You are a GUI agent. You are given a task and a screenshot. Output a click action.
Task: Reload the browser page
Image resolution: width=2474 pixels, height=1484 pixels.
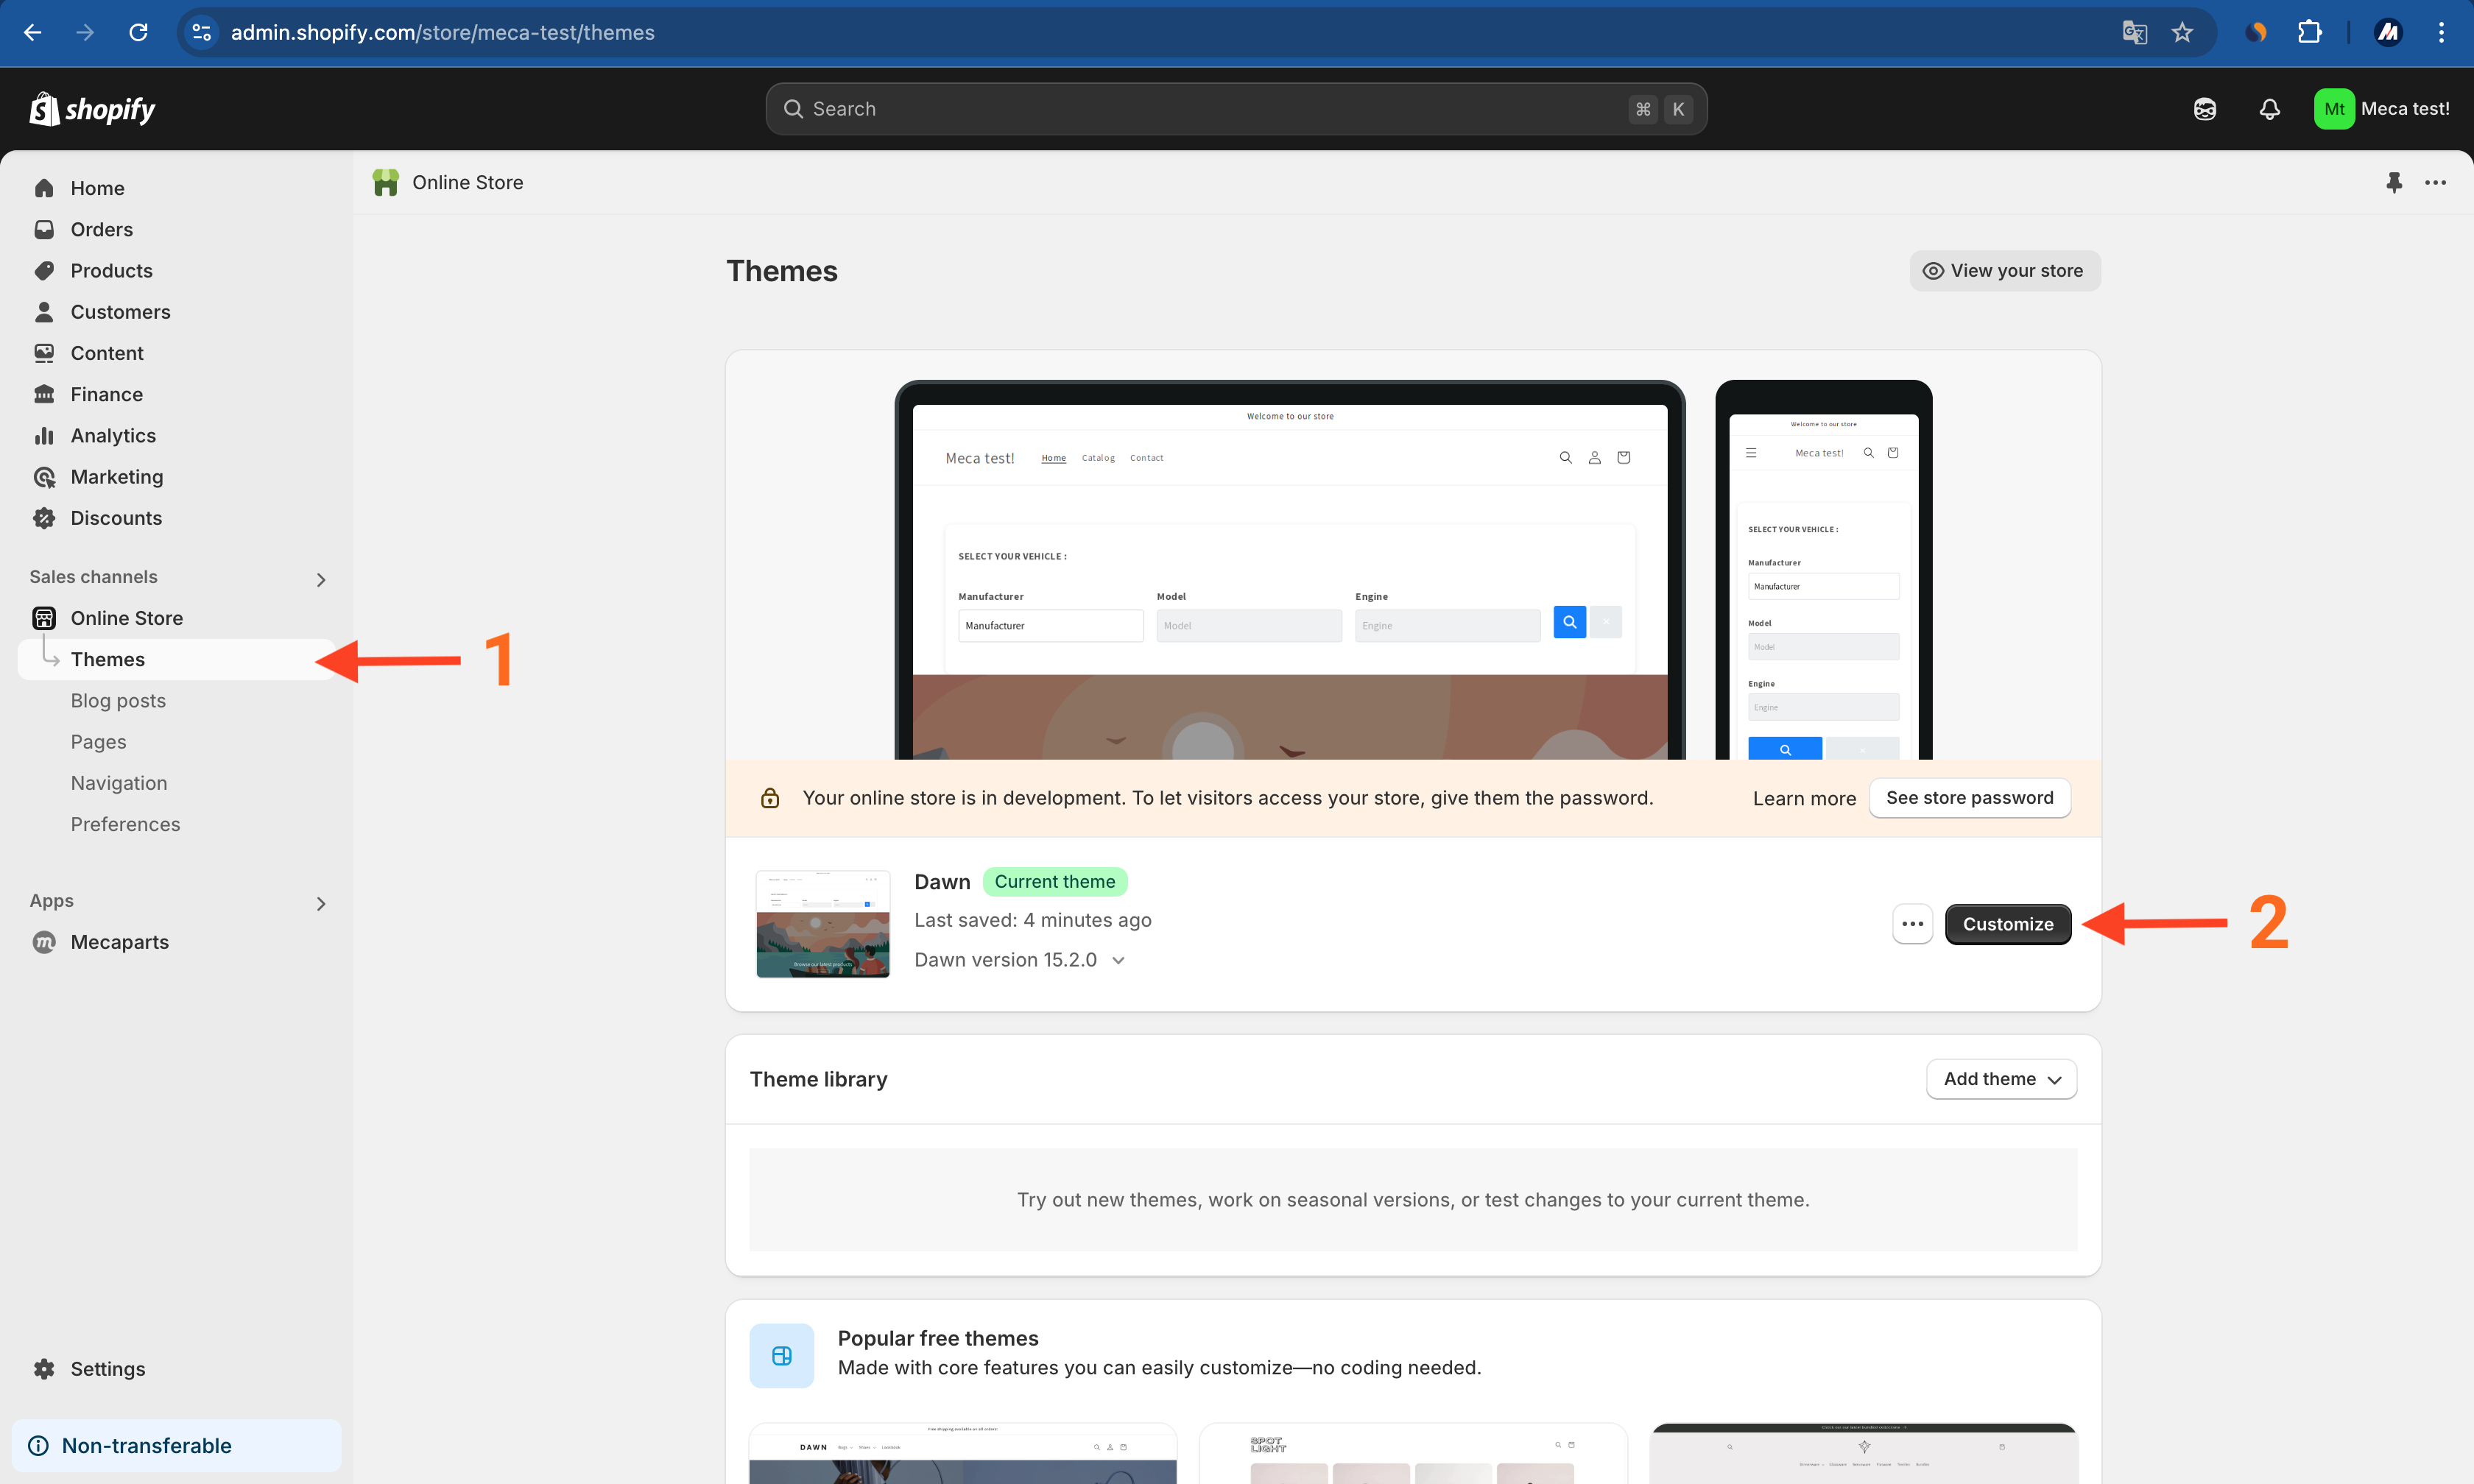pyautogui.click(x=138, y=32)
